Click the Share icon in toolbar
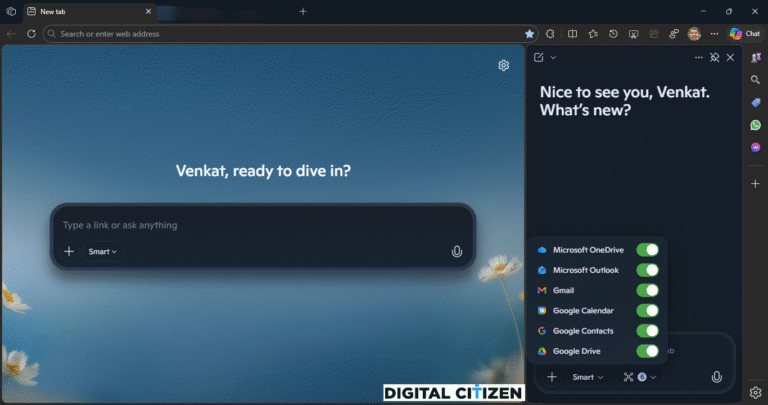Viewport: 768px width, 405px height. pyautogui.click(x=654, y=34)
